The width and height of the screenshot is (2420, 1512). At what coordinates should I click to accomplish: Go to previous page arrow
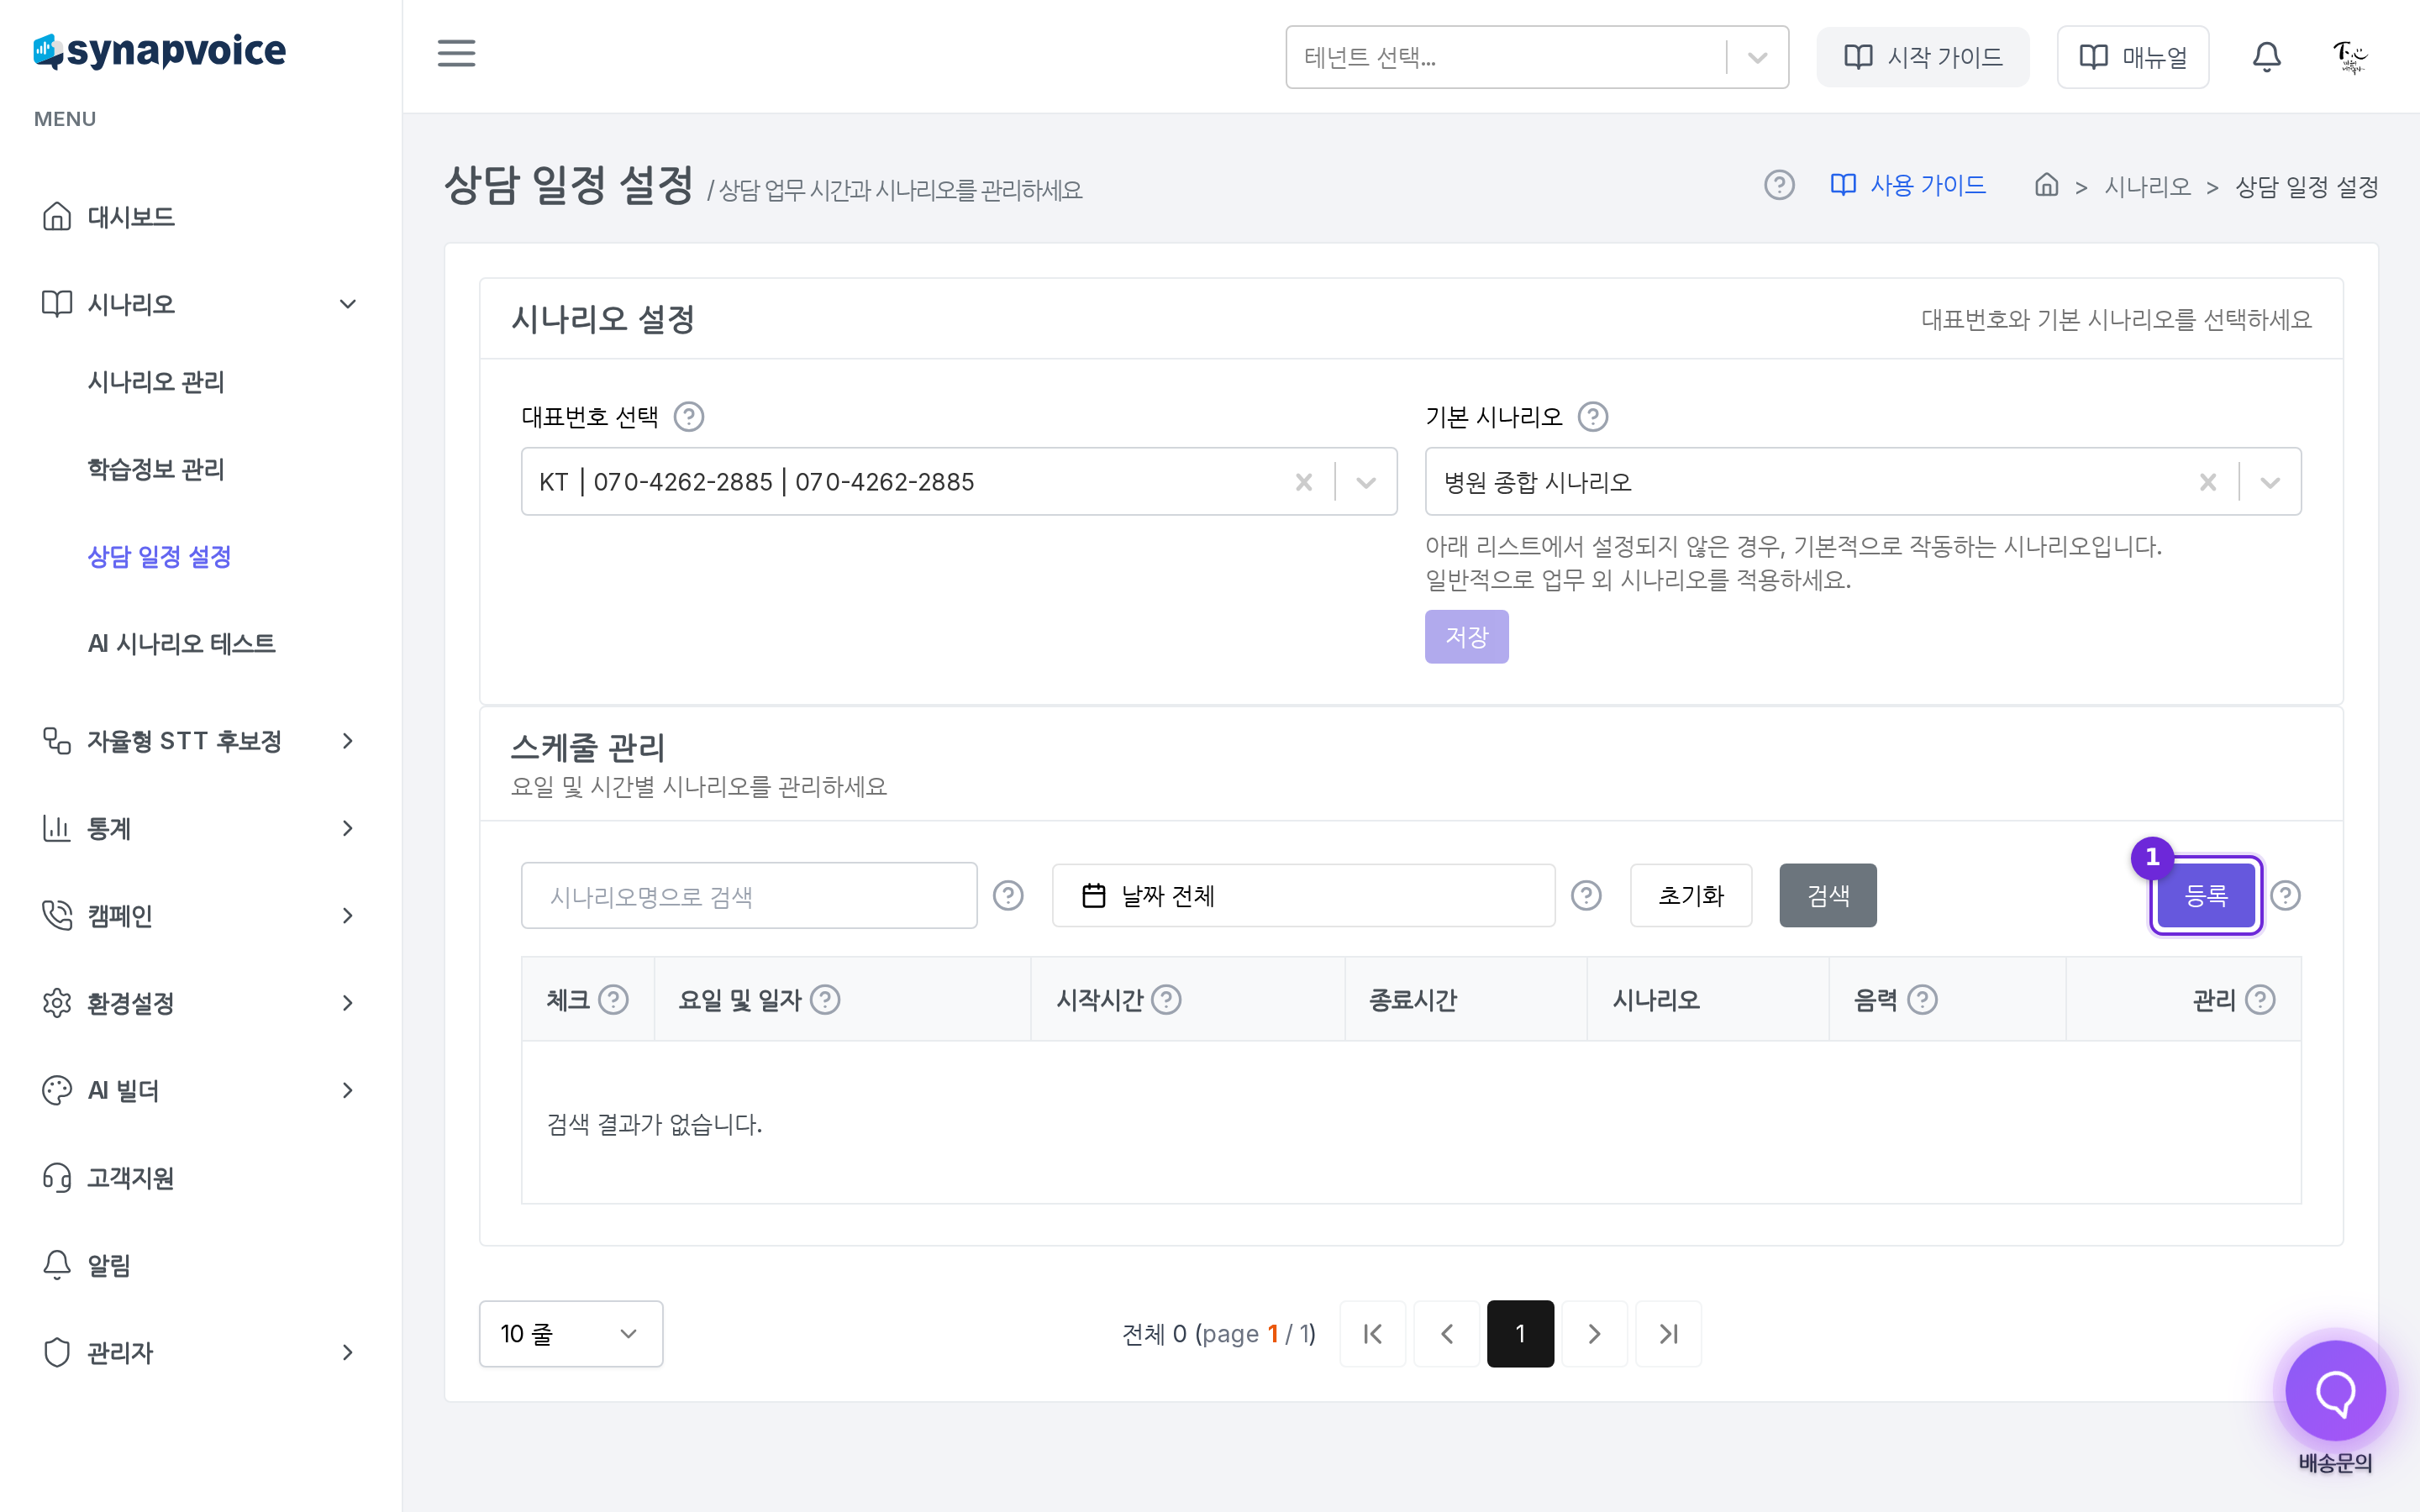pyautogui.click(x=1447, y=1333)
